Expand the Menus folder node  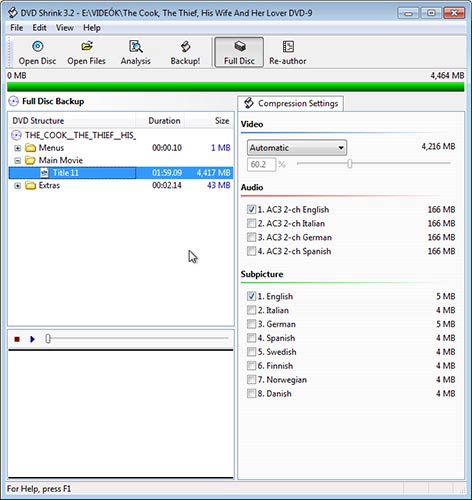(18, 148)
